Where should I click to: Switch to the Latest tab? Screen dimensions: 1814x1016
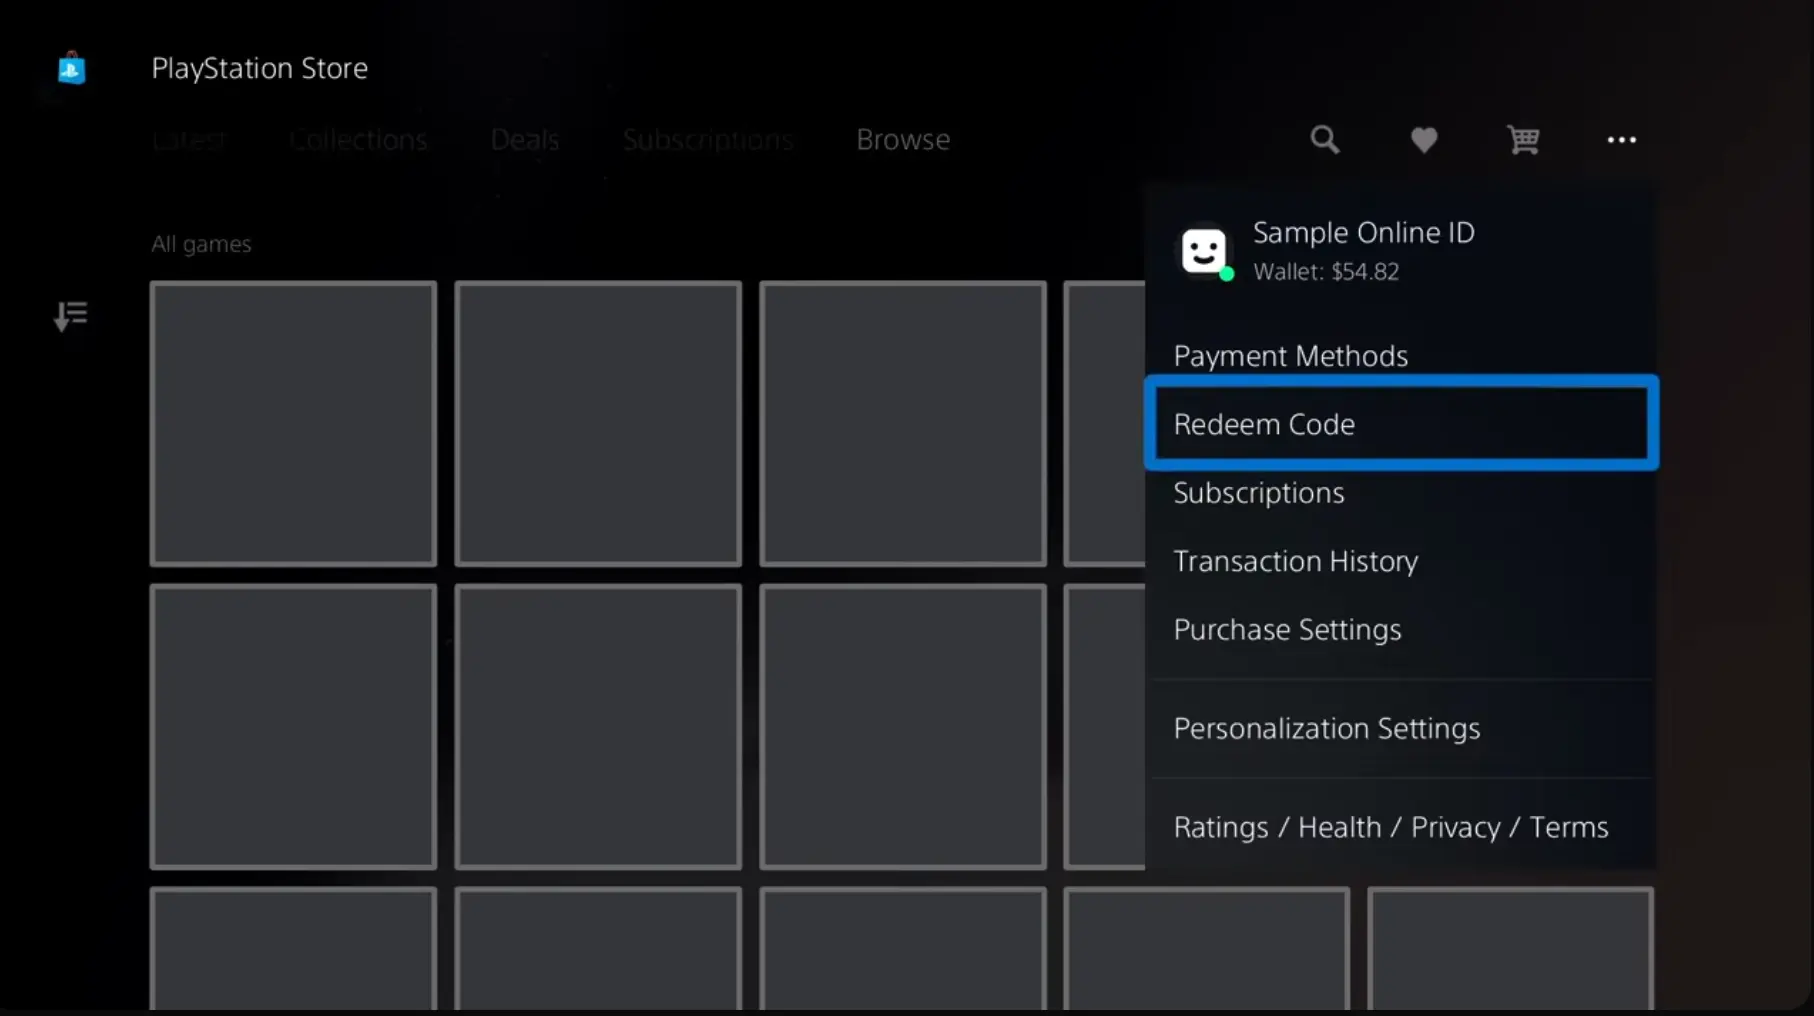coord(189,140)
